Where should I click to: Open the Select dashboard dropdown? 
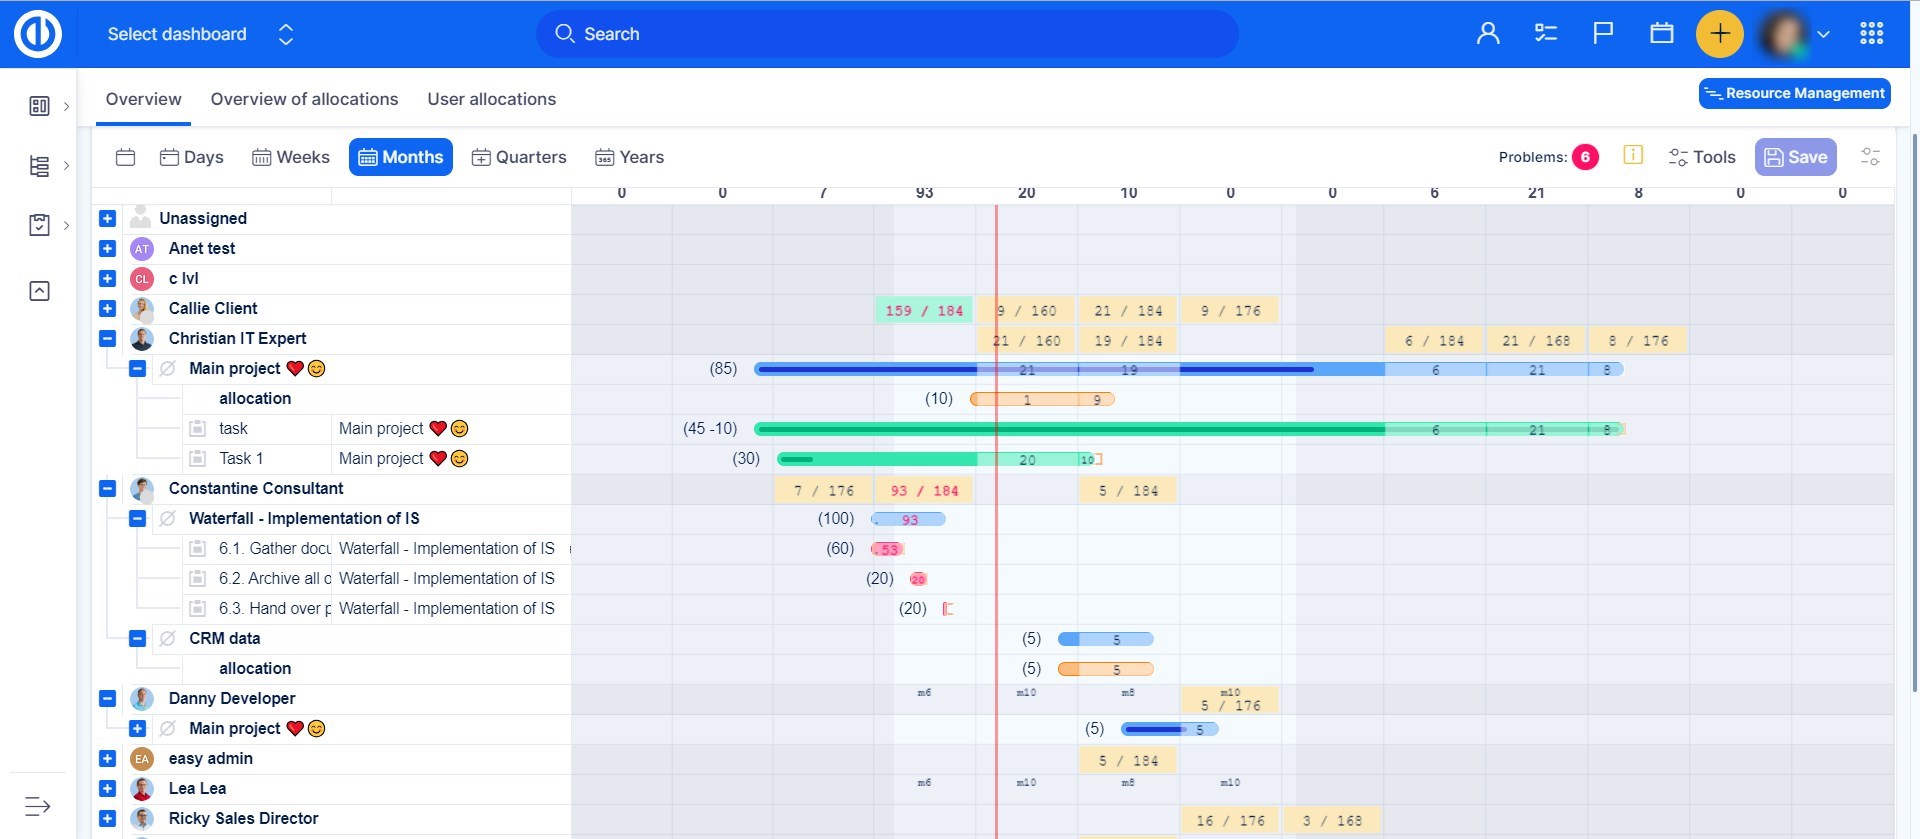pos(200,34)
